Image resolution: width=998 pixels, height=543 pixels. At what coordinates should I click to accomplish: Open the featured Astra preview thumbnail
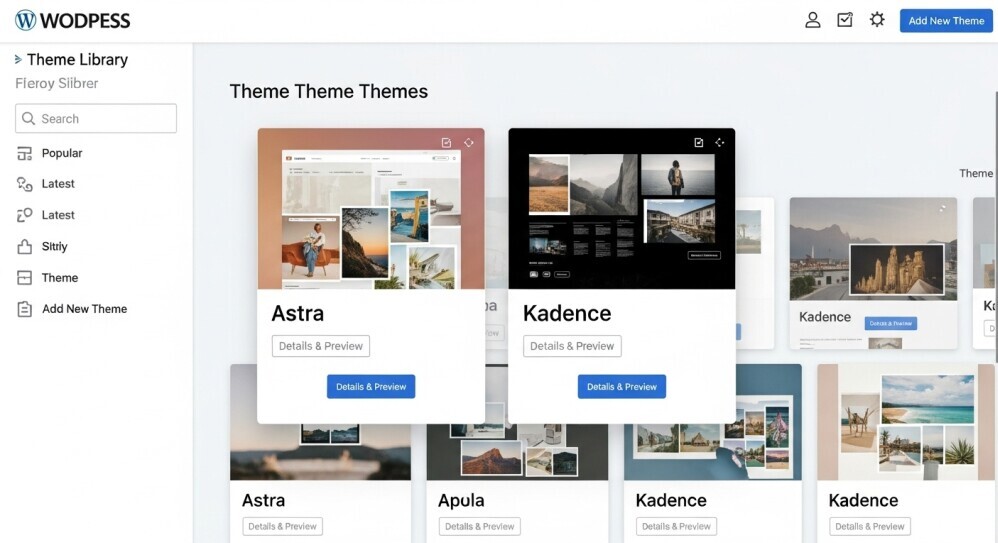(371, 209)
